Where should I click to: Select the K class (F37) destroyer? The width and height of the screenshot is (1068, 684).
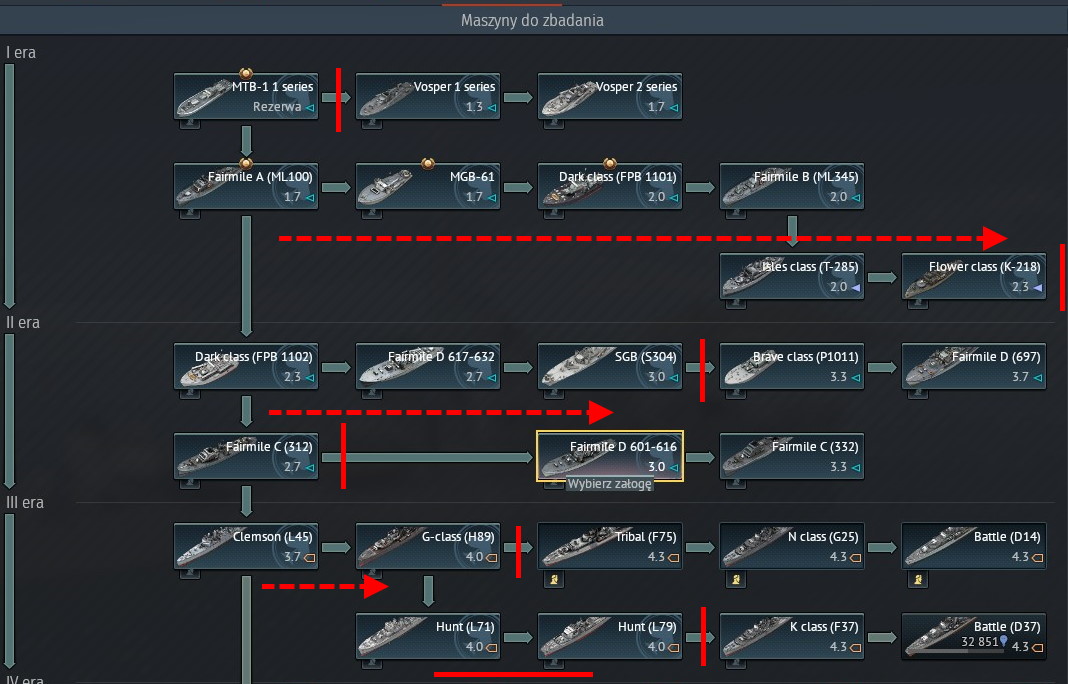pyautogui.click(x=792, y=636)
